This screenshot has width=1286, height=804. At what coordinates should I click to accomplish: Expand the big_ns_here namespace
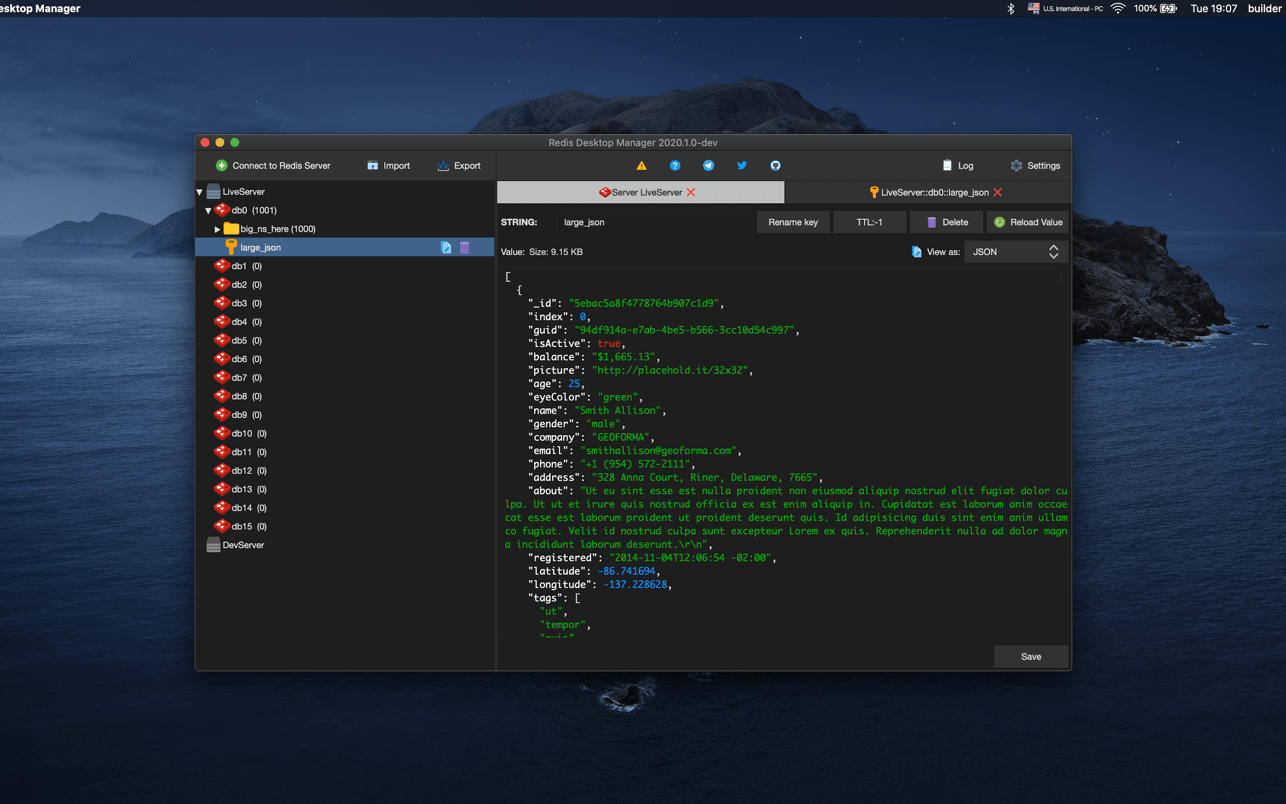pos(217,229)
